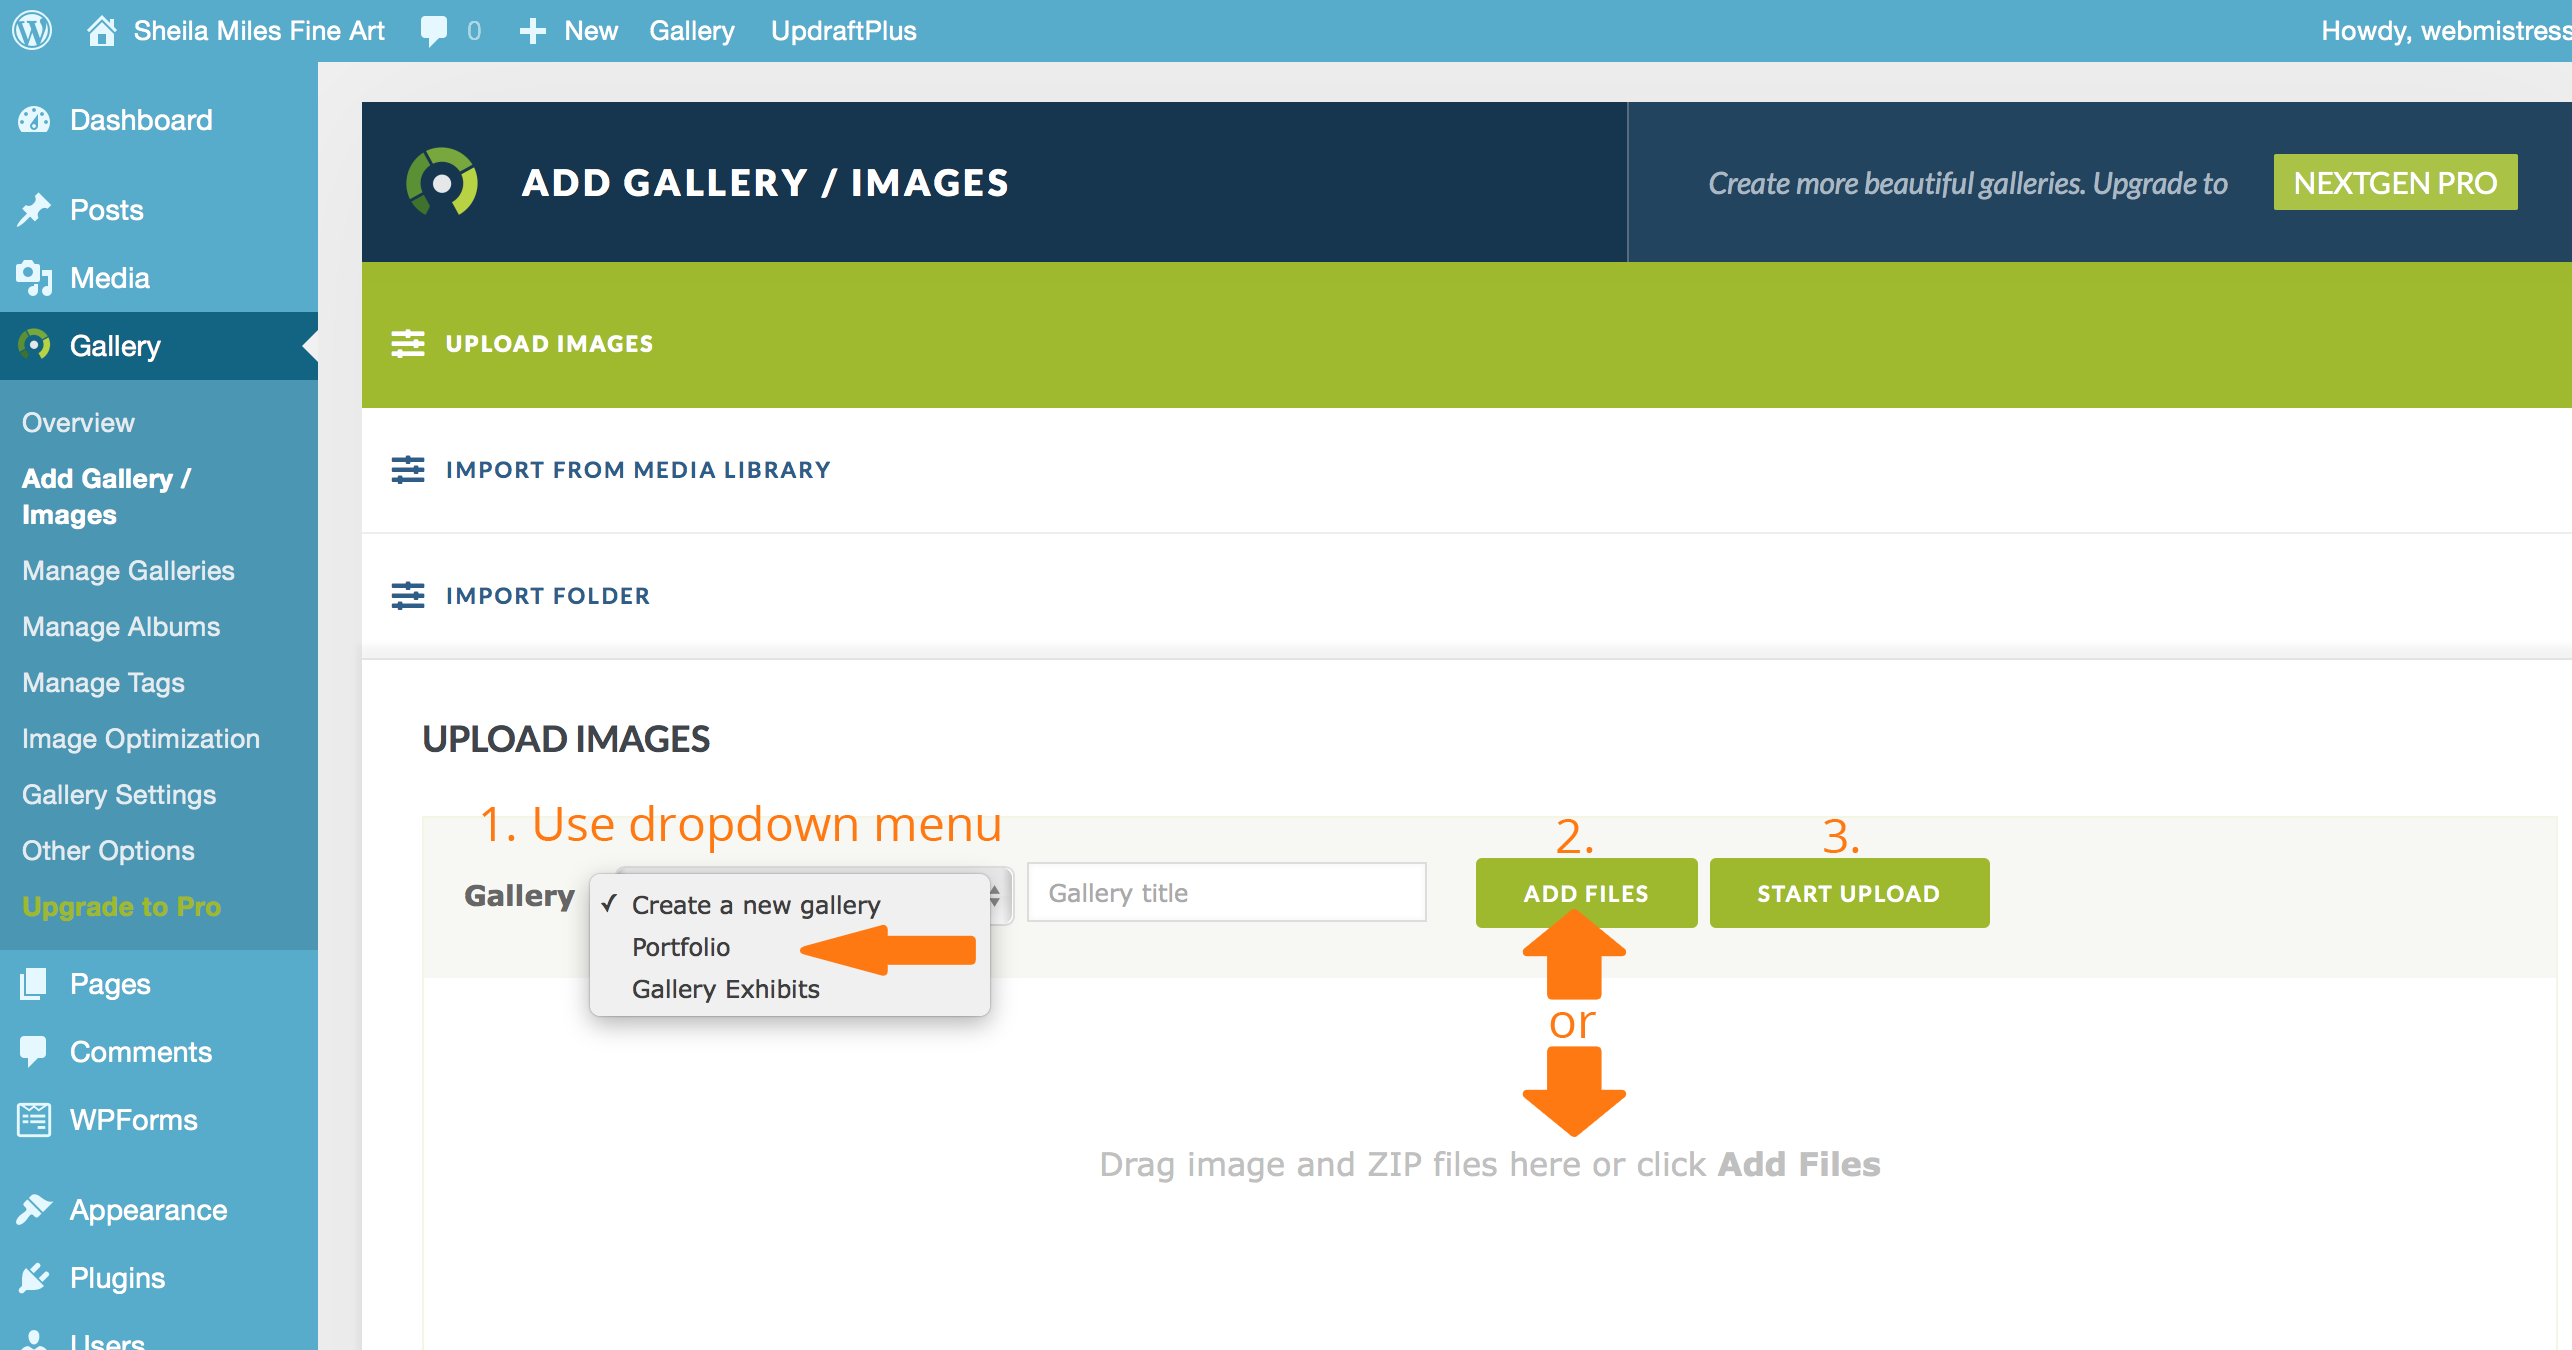Collapse the Upload Images green section
This screenshot has height=1350, width=2572.
coord(549,344)
